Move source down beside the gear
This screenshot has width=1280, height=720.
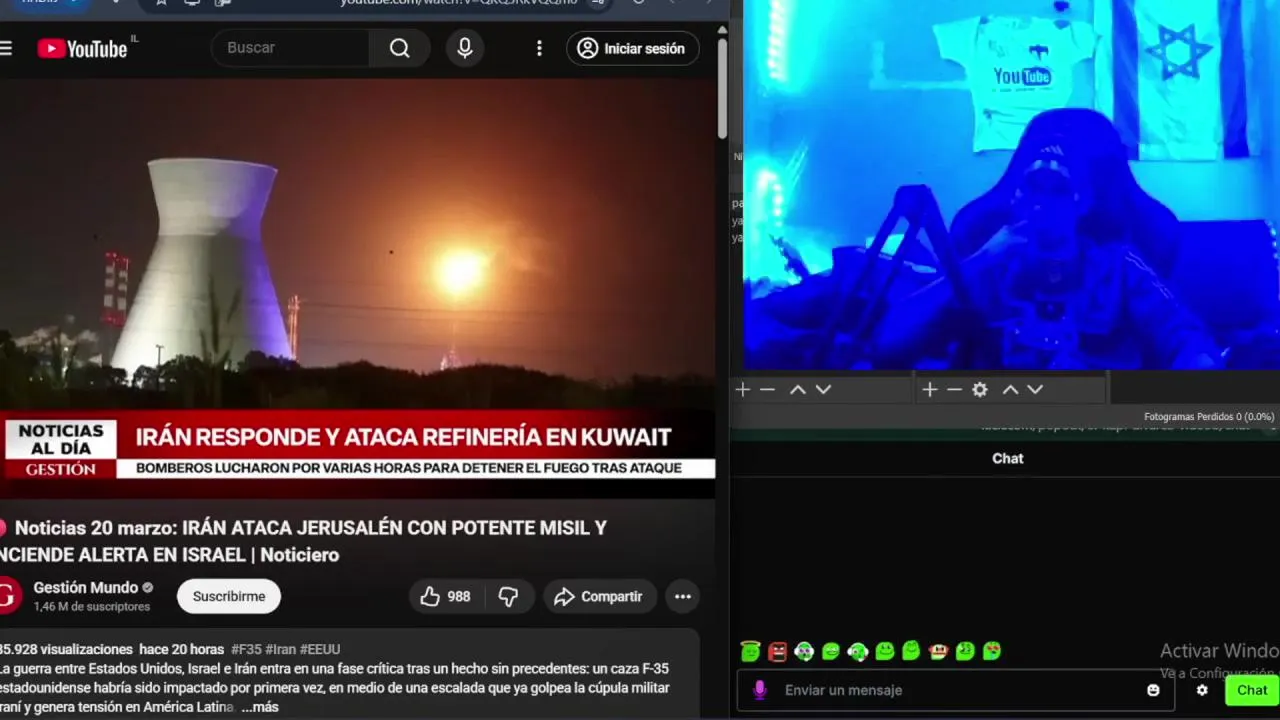point(1035,389)
